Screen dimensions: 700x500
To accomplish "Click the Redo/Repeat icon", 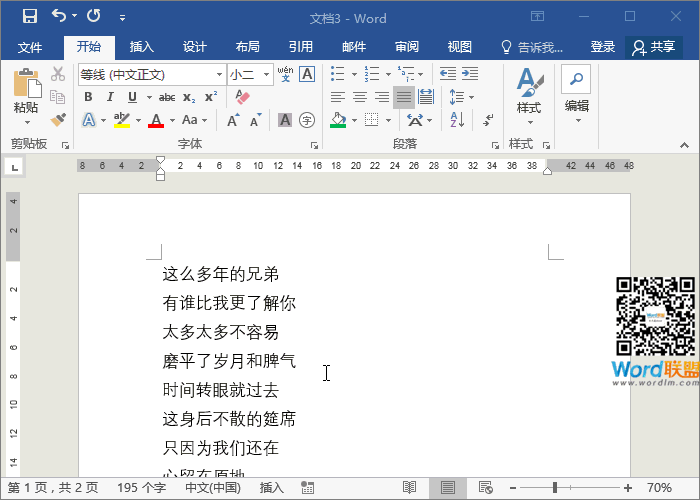I will pos(94,16).
